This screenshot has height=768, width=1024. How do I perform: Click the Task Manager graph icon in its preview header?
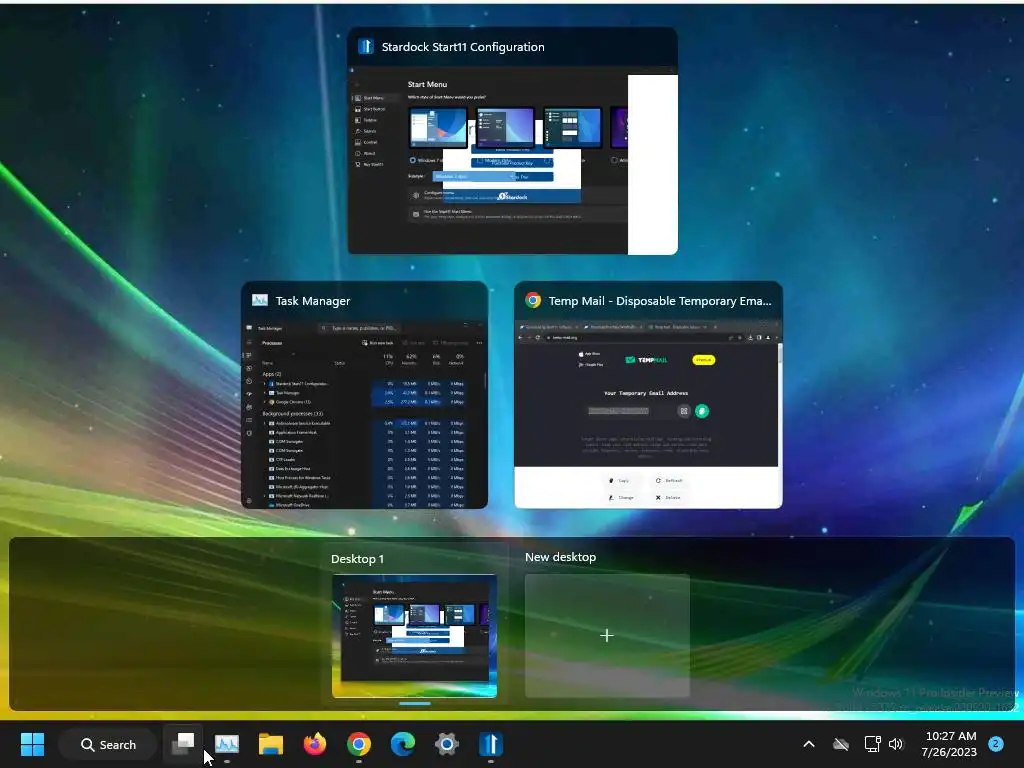pos(260,300)
